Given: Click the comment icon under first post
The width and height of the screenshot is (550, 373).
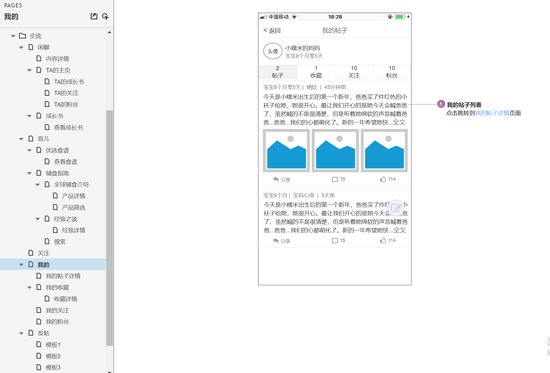Looking at the screenshot, I should tap(335, 179).
